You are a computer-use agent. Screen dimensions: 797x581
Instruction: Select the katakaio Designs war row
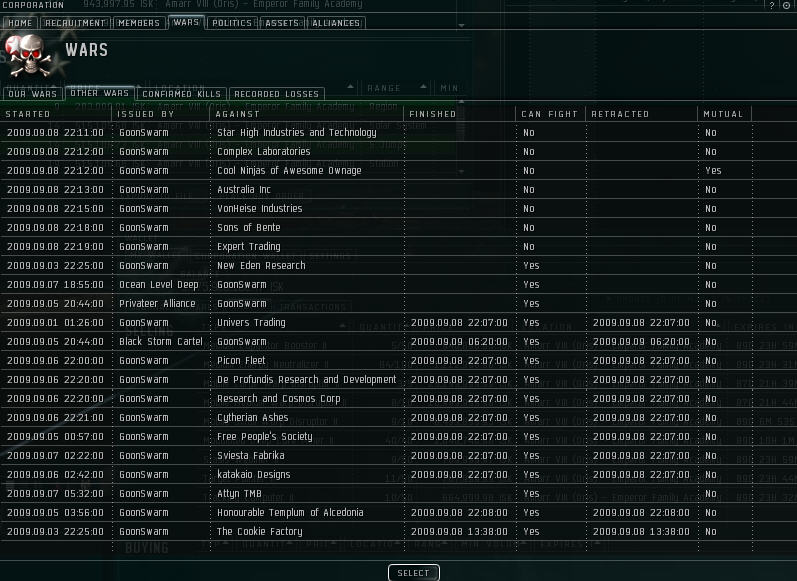point(398,475)
